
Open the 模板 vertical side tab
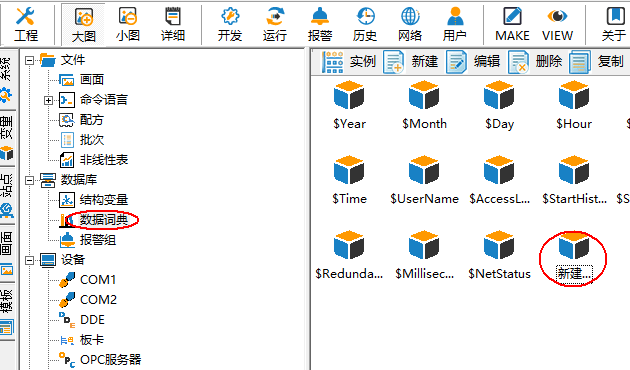(6, 312)
